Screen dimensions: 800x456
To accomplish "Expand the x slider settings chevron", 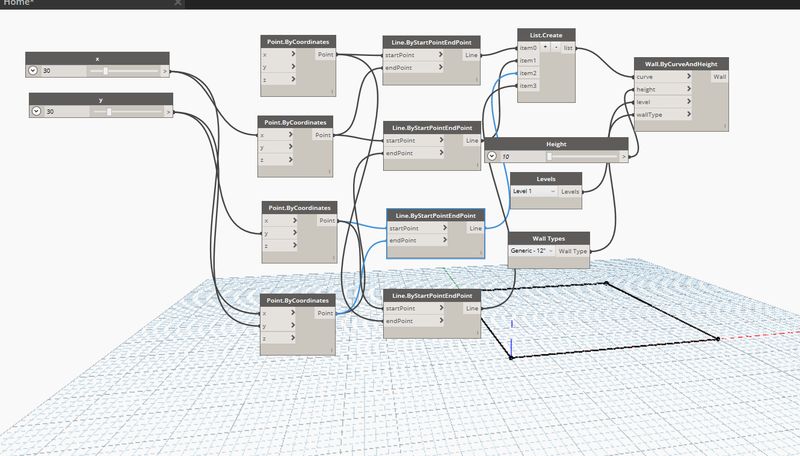I will 33,71.
